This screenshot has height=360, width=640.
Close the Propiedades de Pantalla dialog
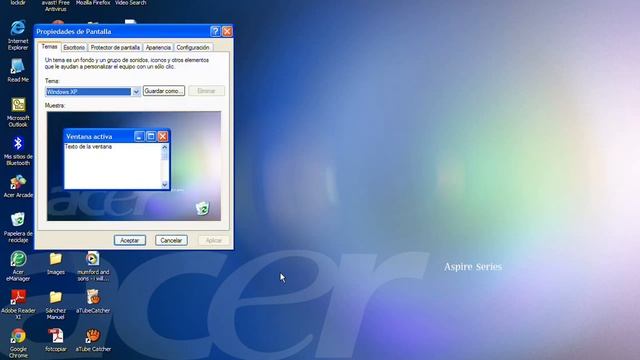227,31
